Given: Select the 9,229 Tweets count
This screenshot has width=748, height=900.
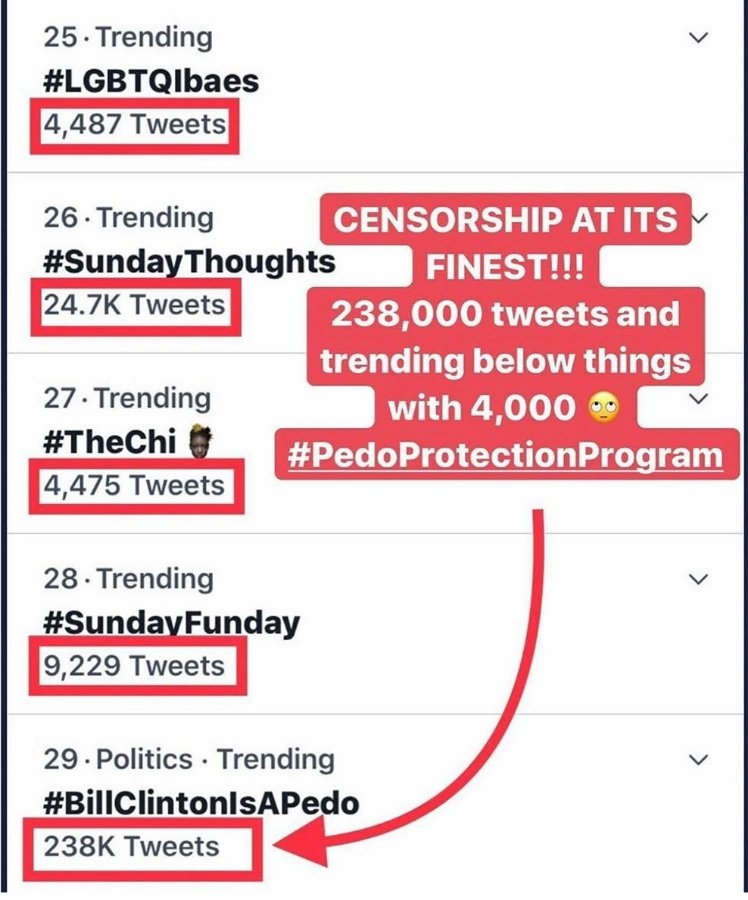Looking at the screenshot, I should click(134, 666).
